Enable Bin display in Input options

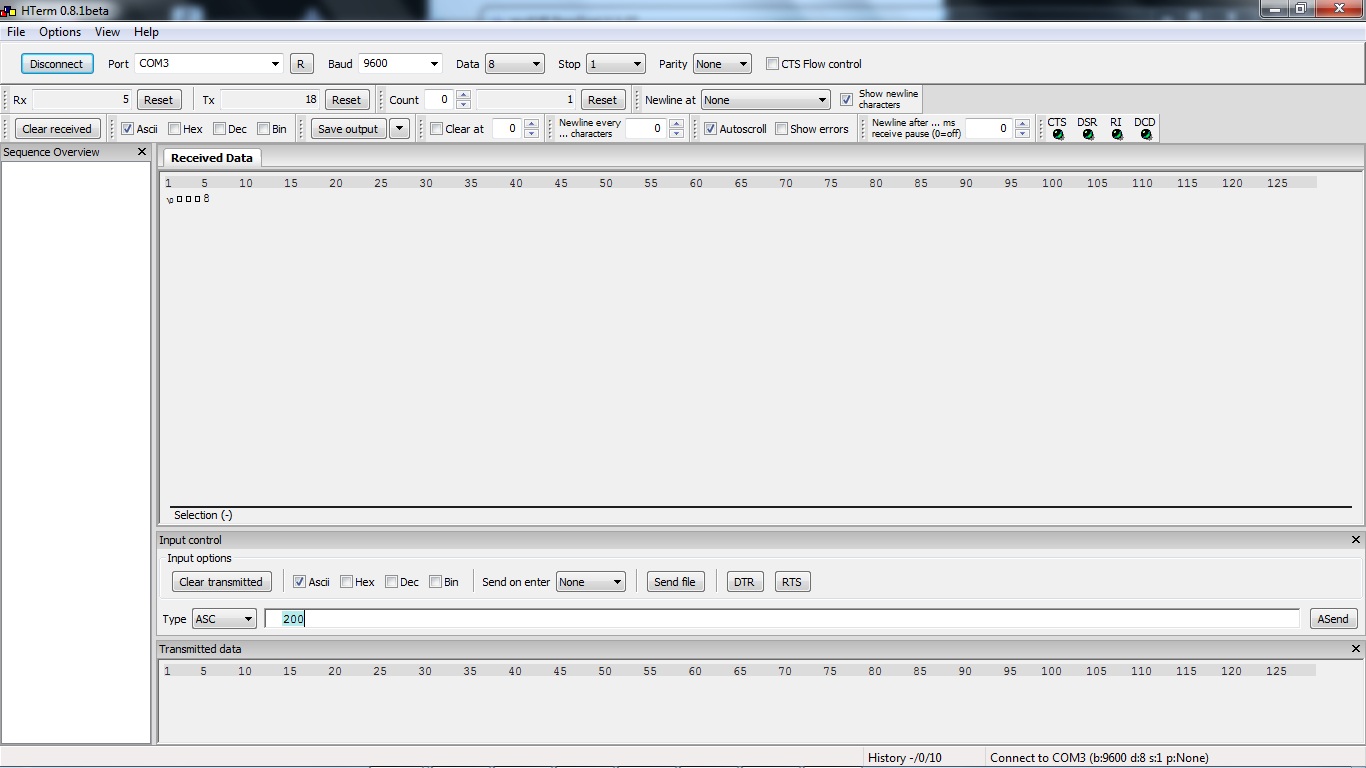click(x=436, y=582)
